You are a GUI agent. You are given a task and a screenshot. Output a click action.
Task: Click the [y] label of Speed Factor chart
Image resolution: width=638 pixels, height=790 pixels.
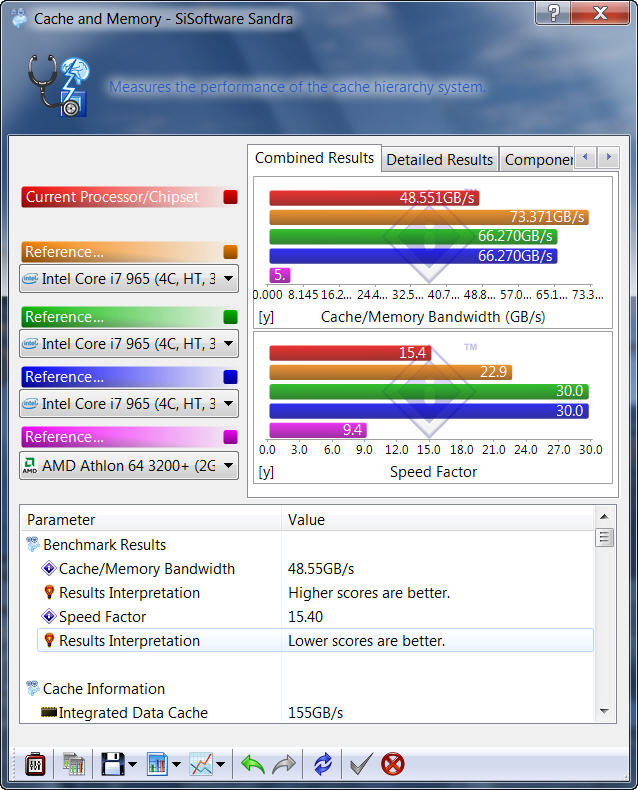pyautogui.click(x=266, y=472)
